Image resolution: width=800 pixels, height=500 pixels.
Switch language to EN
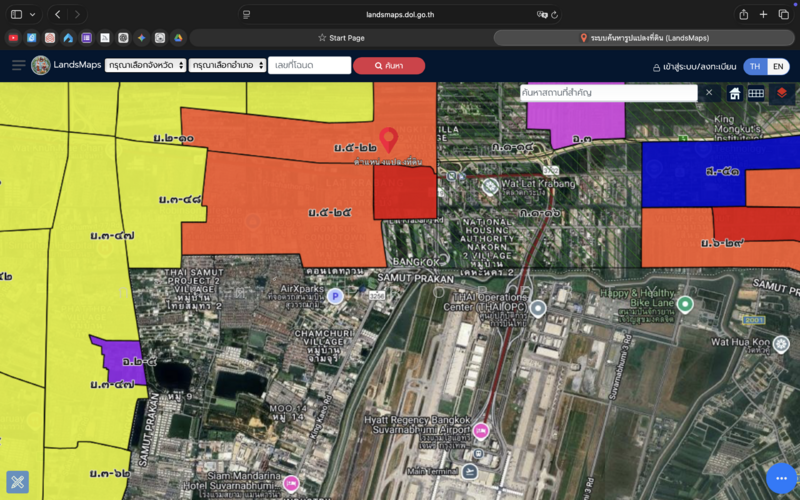[779, 66]
